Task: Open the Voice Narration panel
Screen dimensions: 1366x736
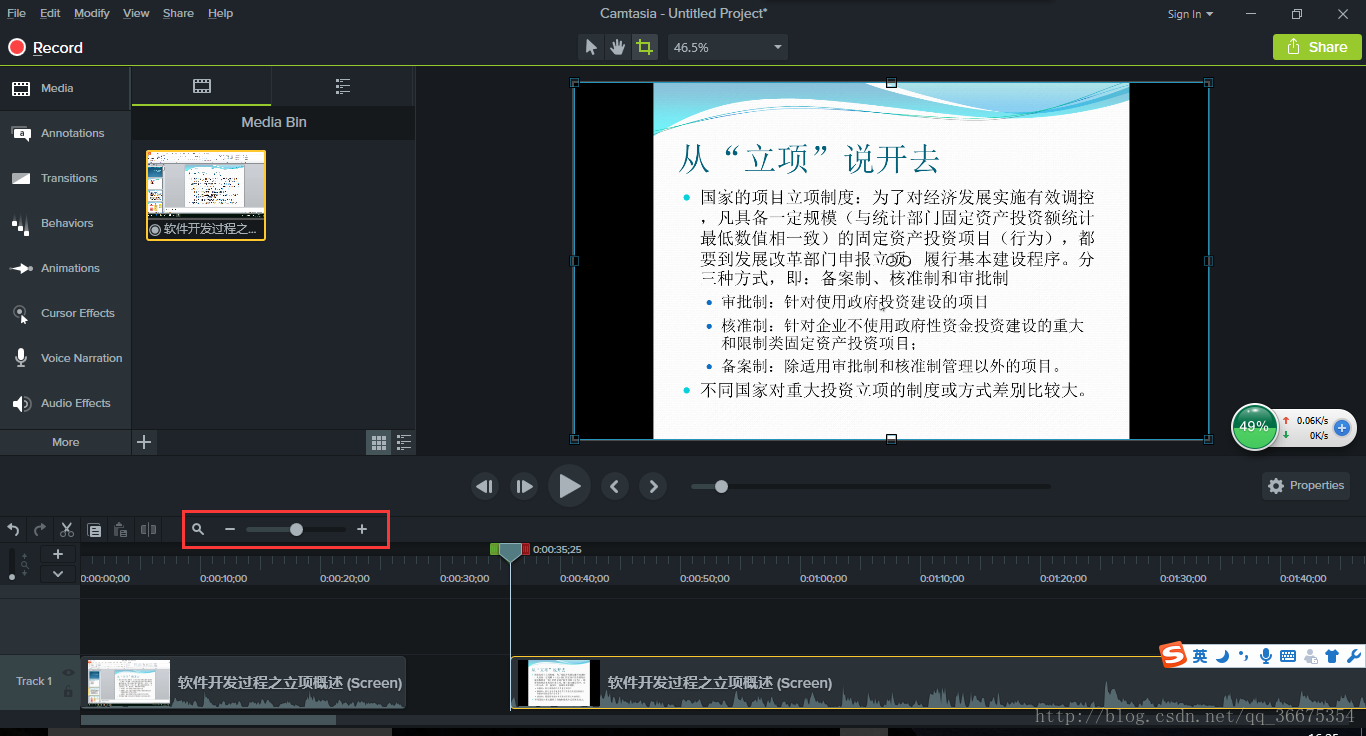Action: point(65,358)
